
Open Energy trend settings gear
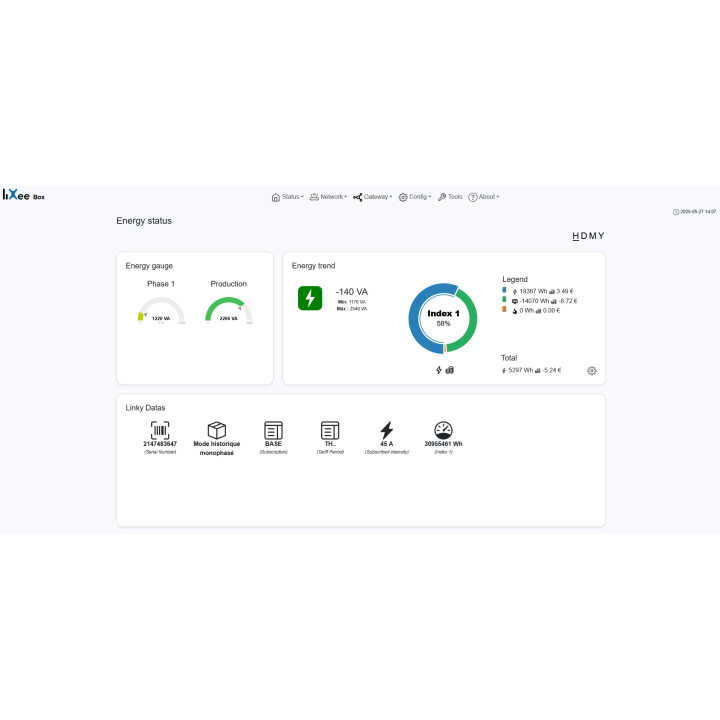pos(592,371)
